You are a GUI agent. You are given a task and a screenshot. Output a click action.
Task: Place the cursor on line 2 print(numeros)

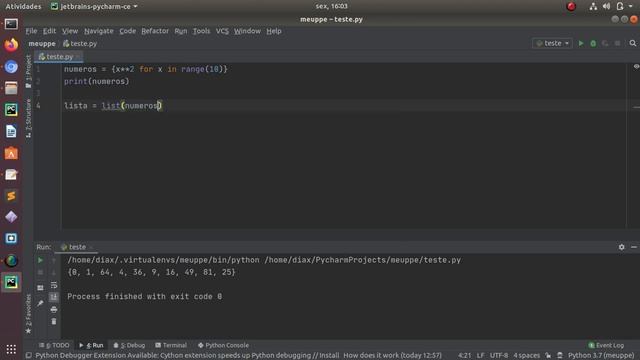pos(96,82)
